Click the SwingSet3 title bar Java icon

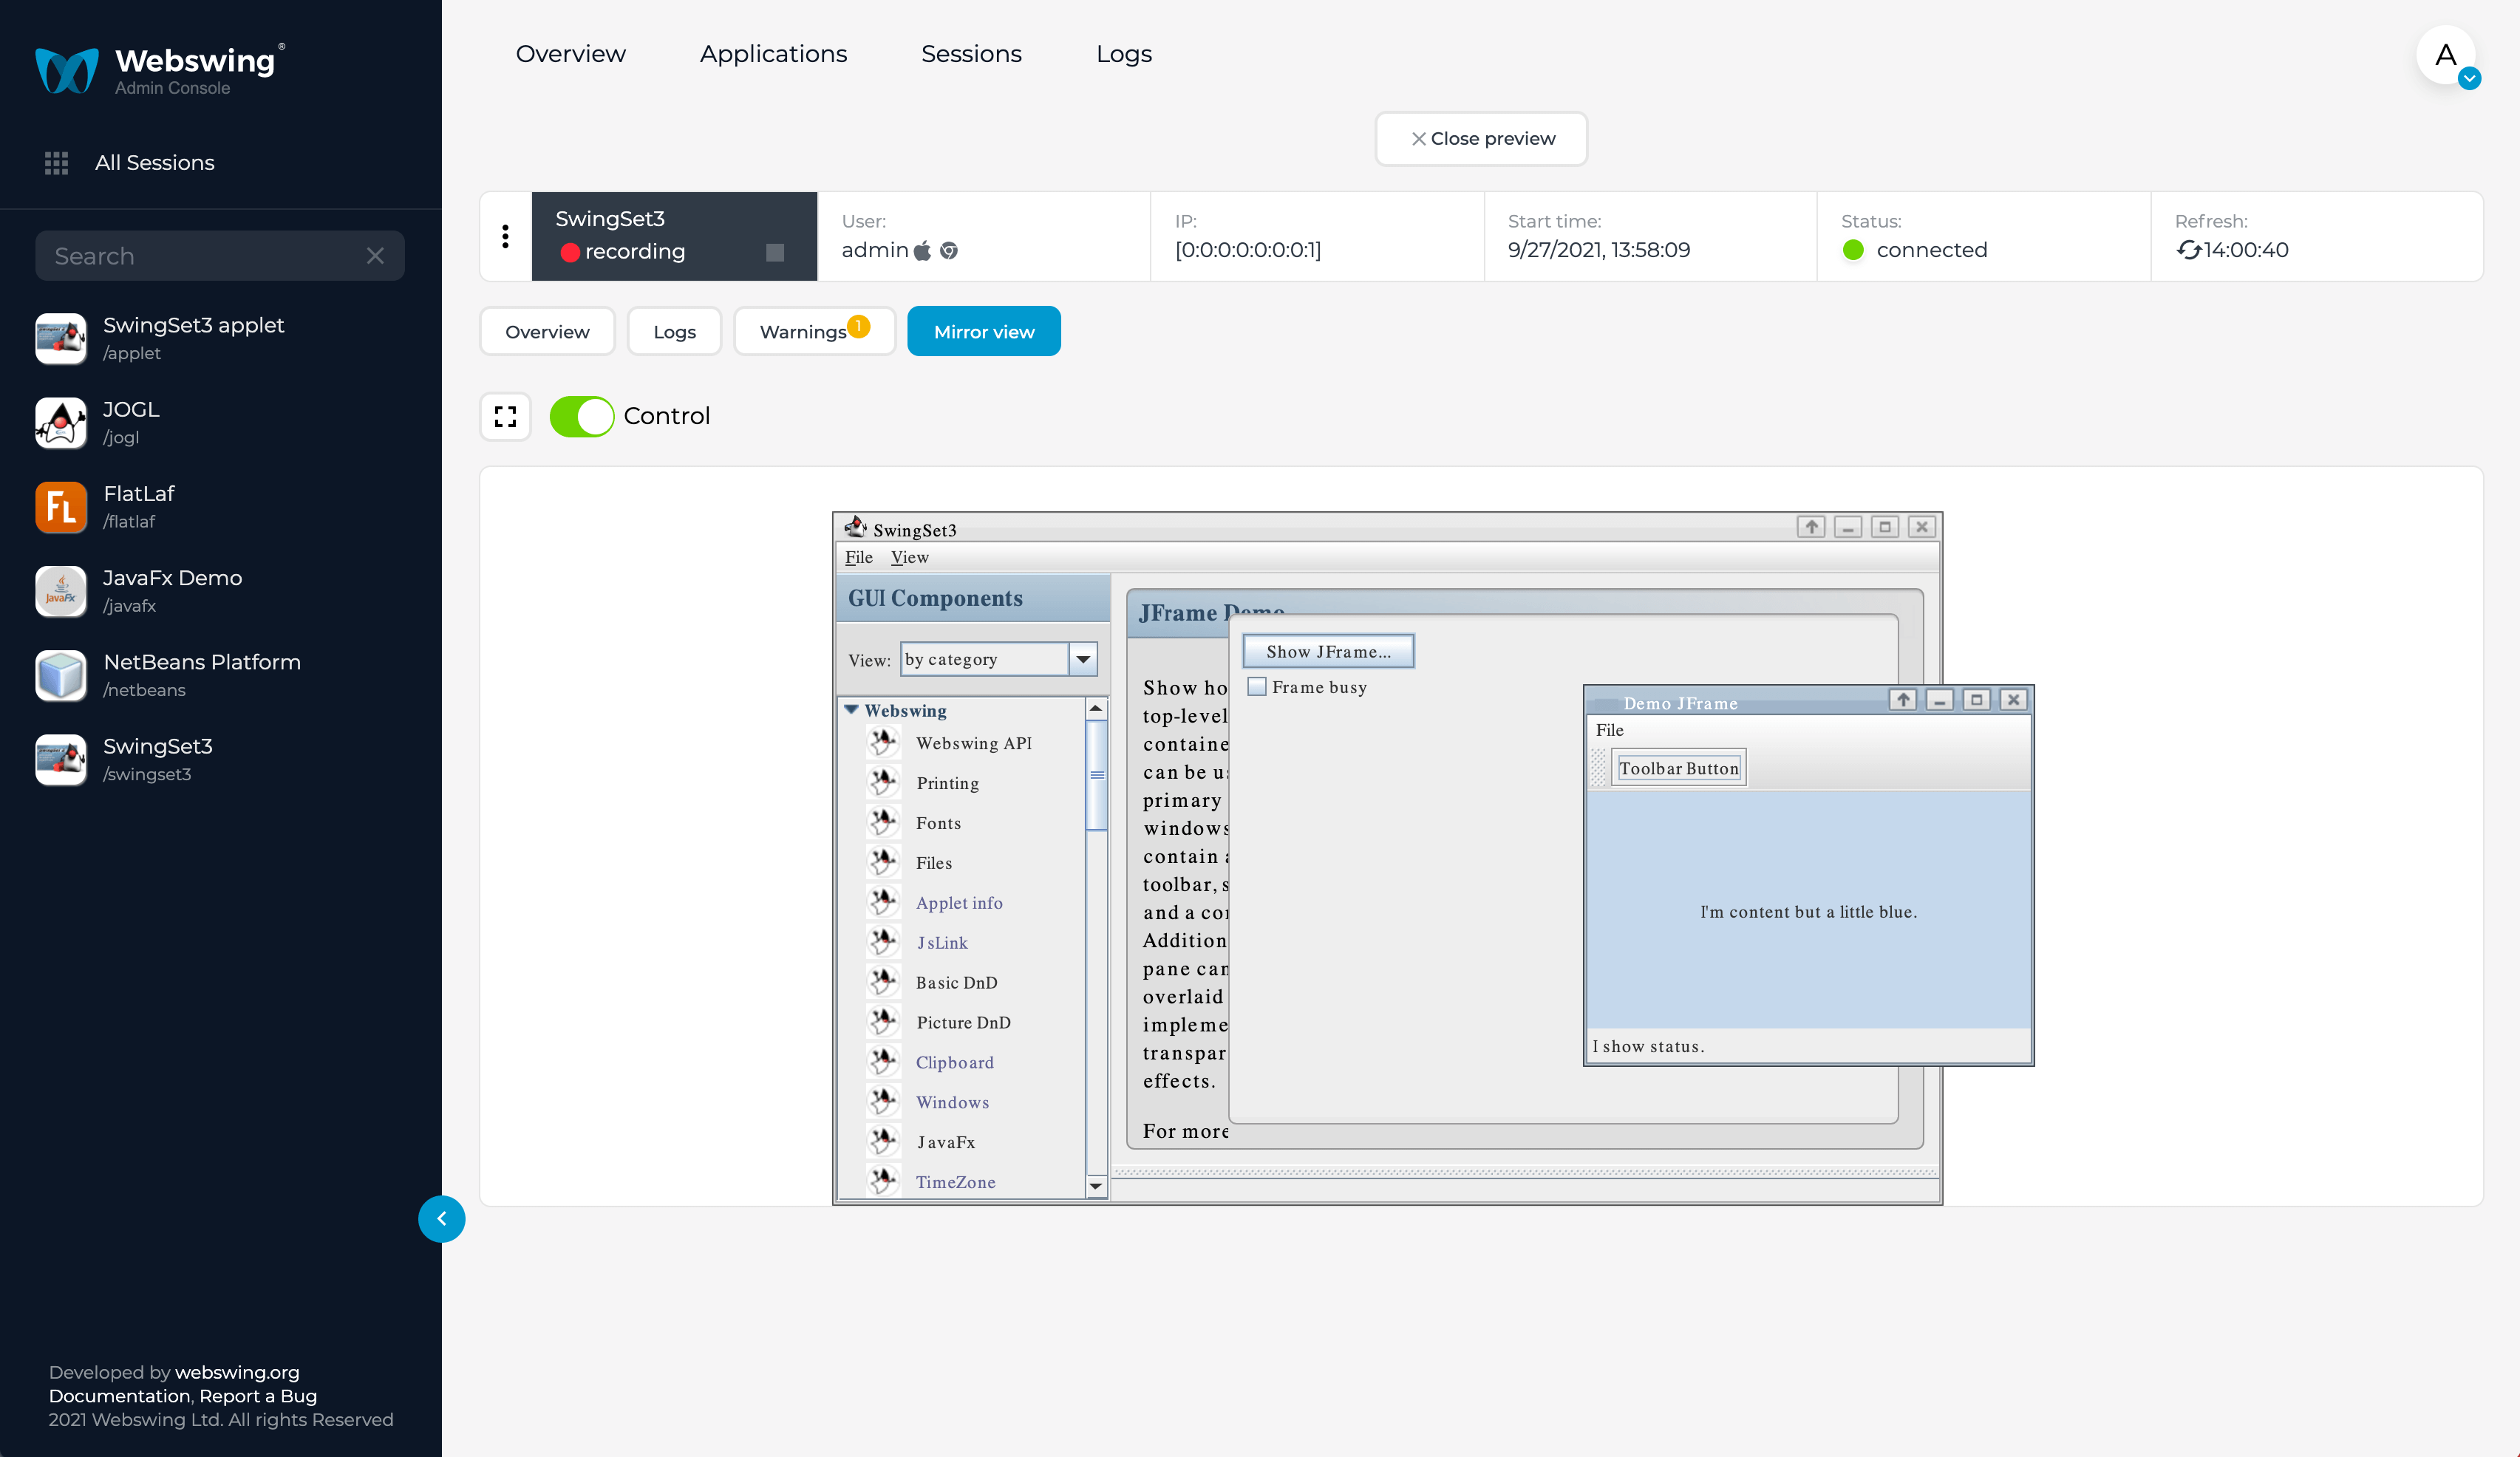856,527
